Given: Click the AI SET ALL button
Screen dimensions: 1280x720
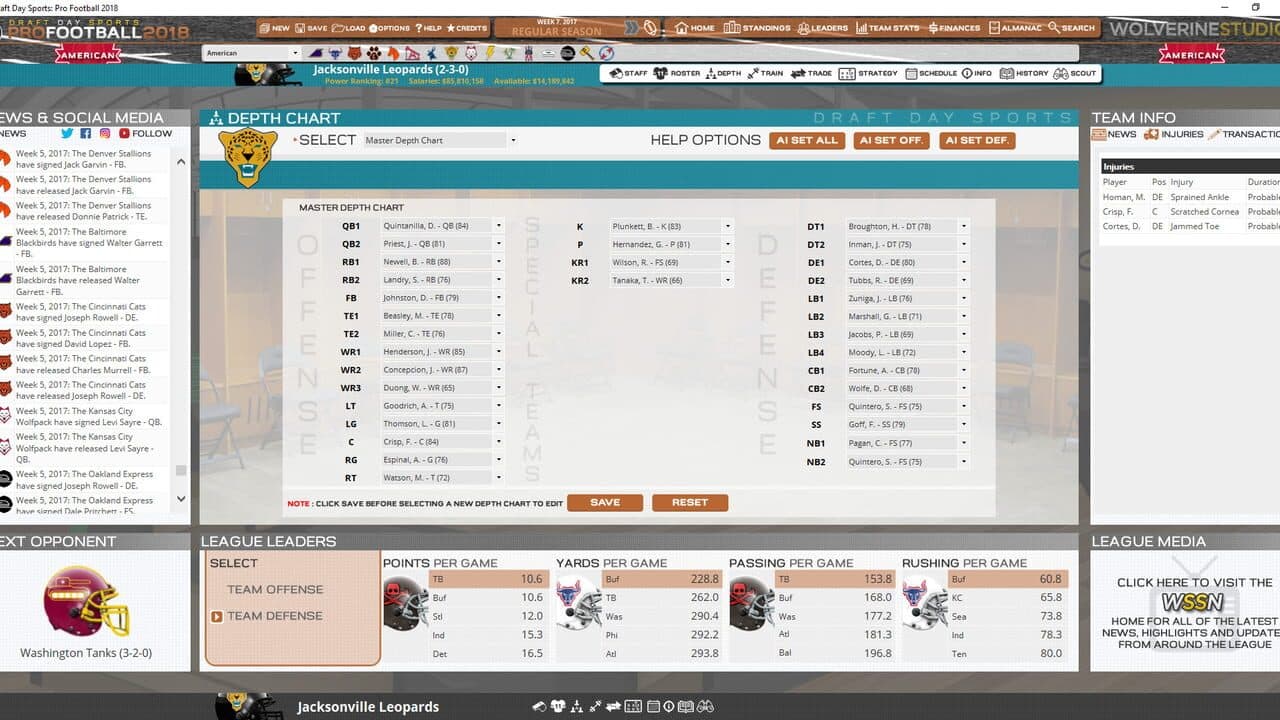Looking at the screenshot, I should (x=807, y=141).
